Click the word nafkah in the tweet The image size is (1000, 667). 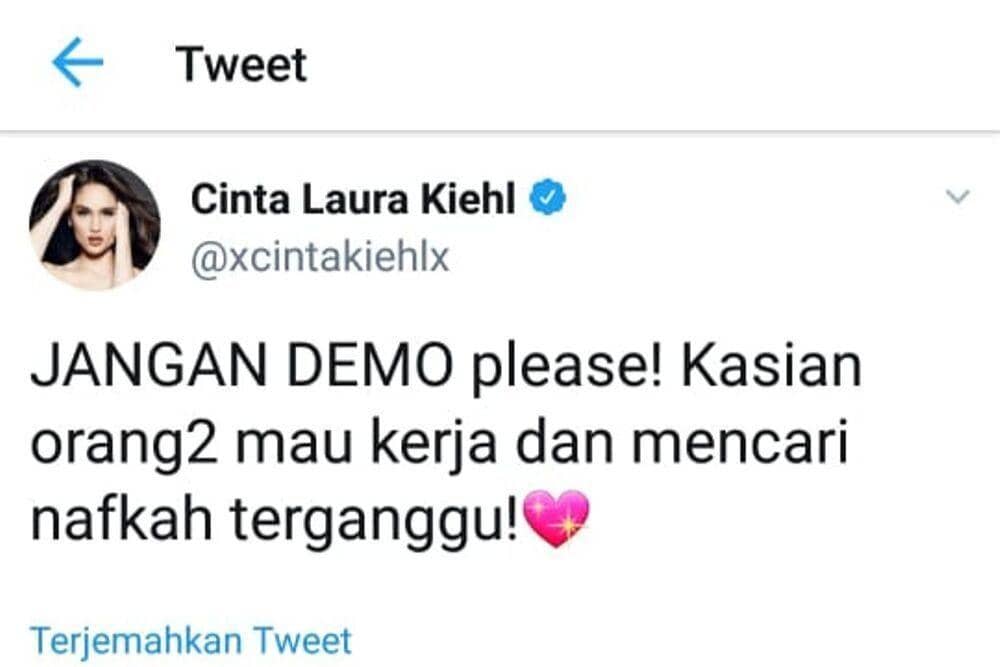pos(121,518)
